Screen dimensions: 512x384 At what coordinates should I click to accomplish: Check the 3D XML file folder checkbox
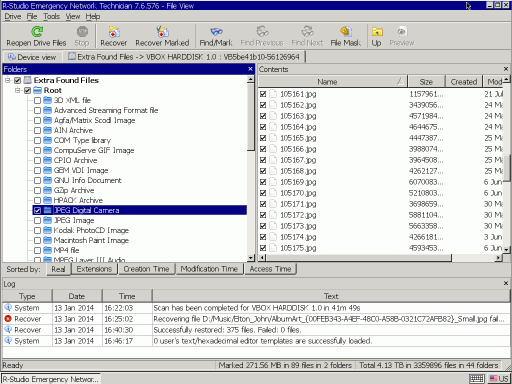pos(37,100)
